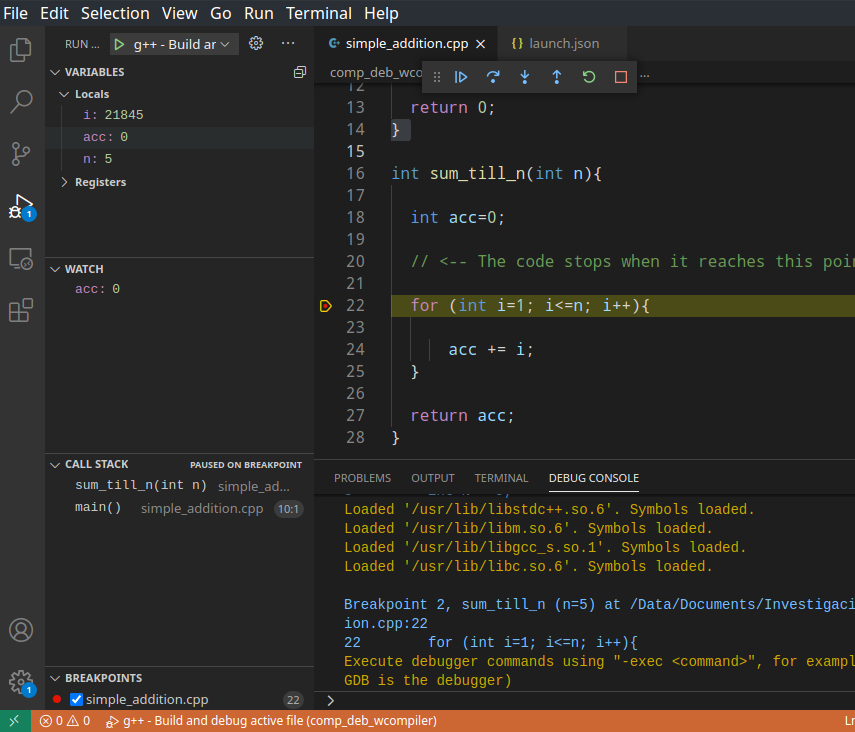Open the Source Control view
Screen dimensions: 855x732
pos(21,154)
